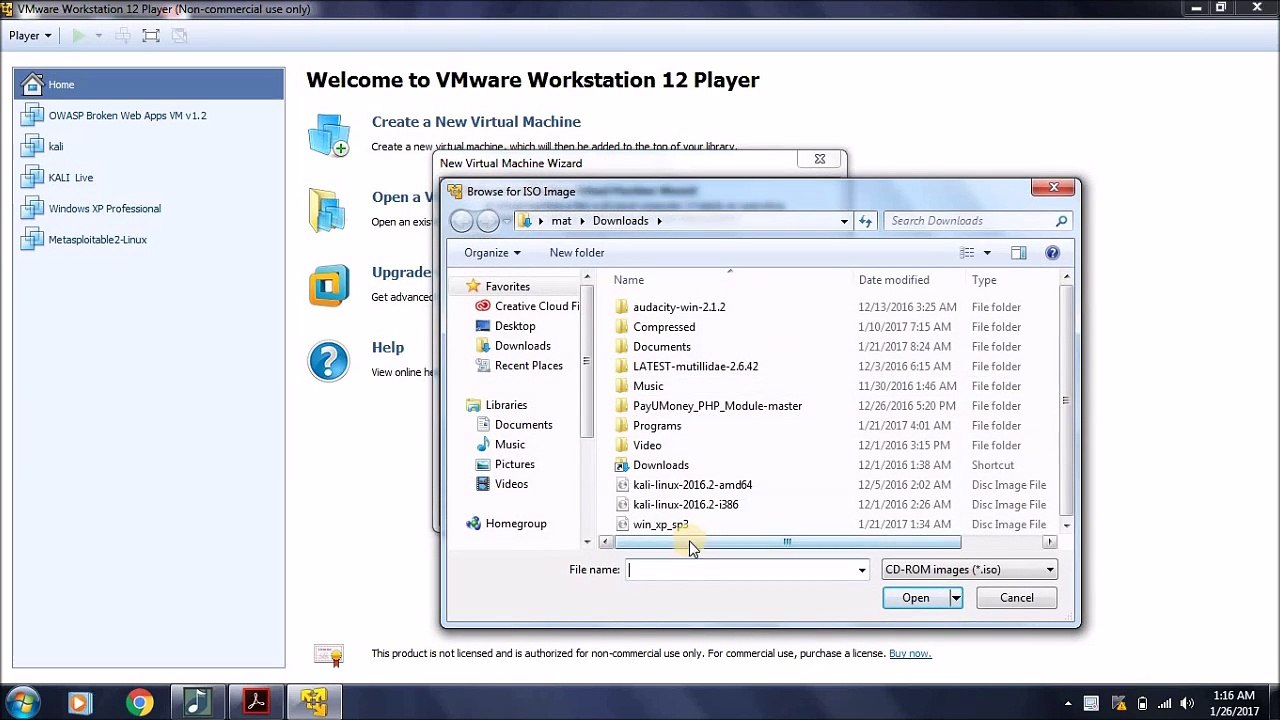The height and width of the screenshot is (720, 1280).
Task: Select Libraries in navigation pane
Action: 506,405
